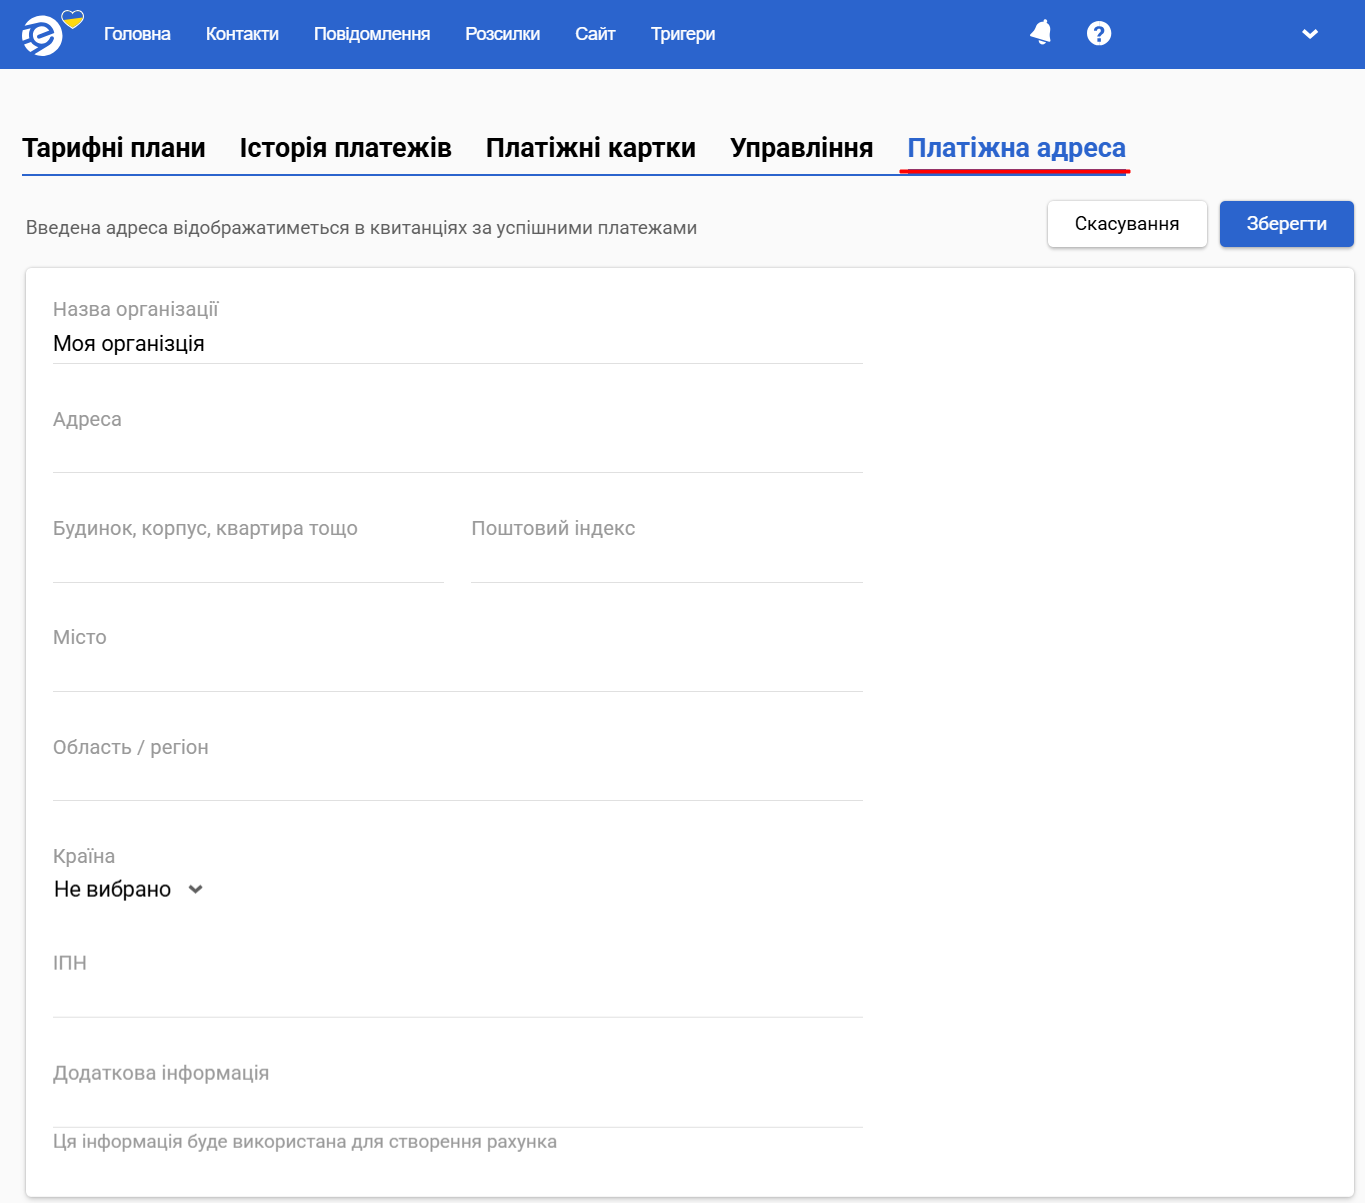Click the Зберегти button
The width and height of the screenshot is (1365, 1203).
coord(1287,224)
